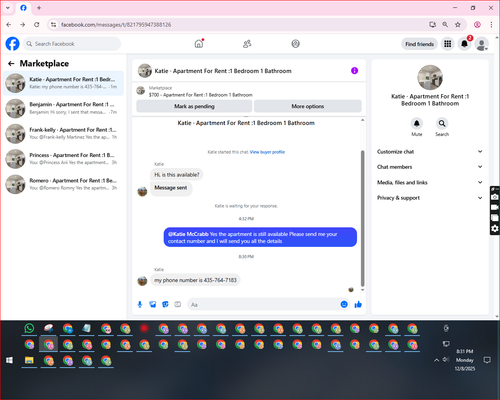Click the Message sent bubble
This screenshot has height=400, width=500.
(171, 188)
